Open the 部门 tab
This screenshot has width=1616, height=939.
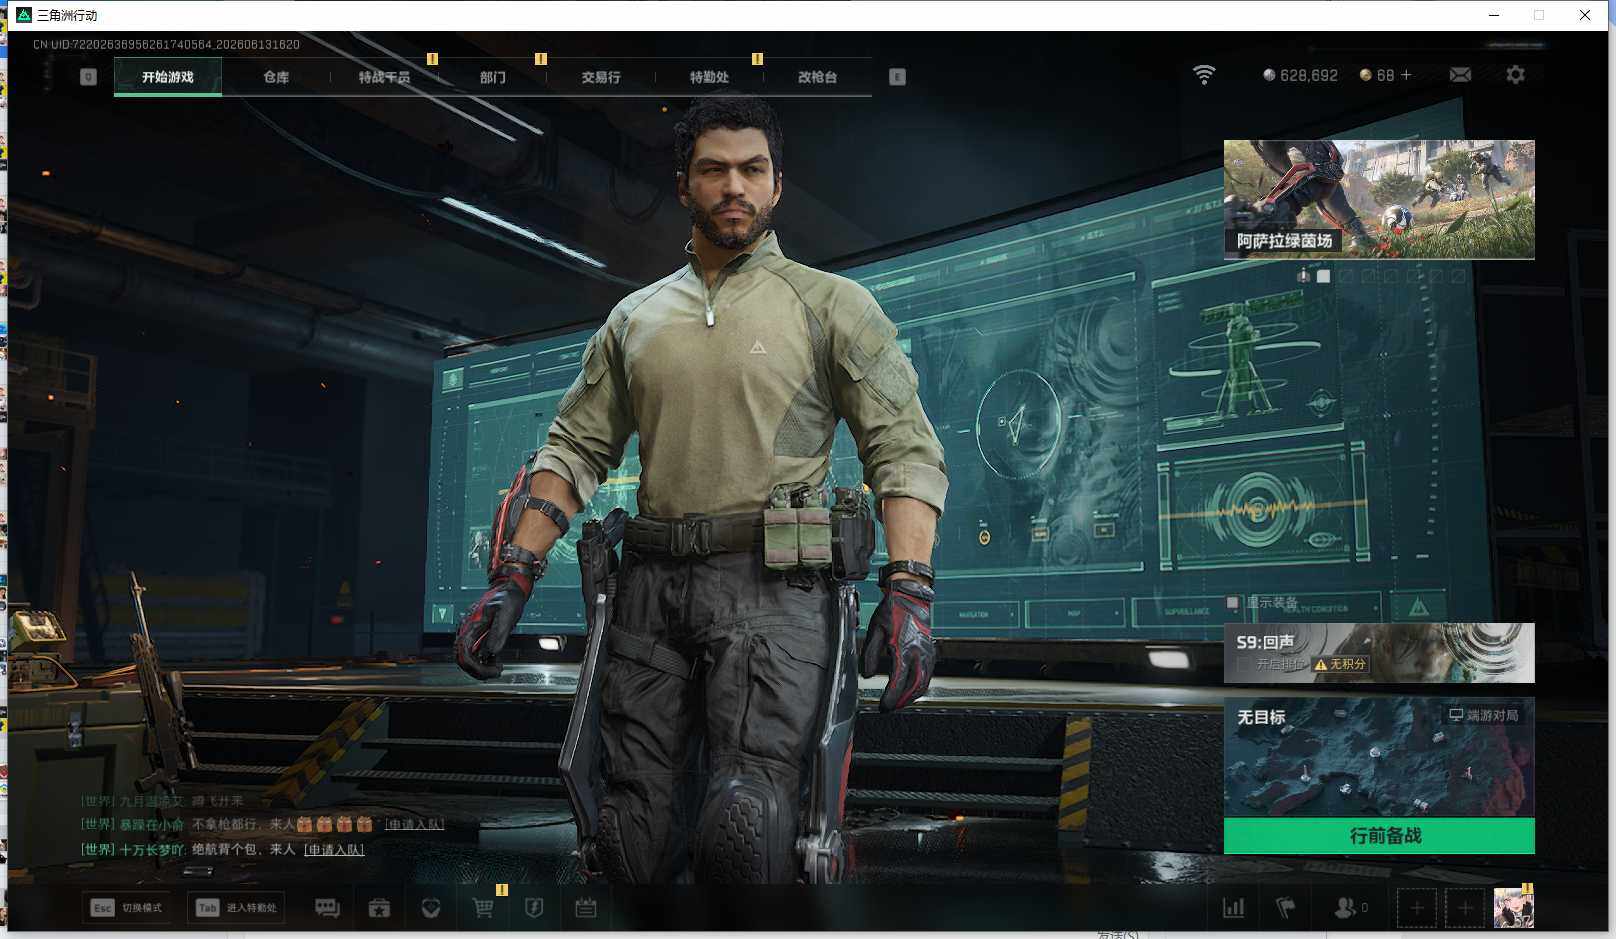click(x=492, y=77)
